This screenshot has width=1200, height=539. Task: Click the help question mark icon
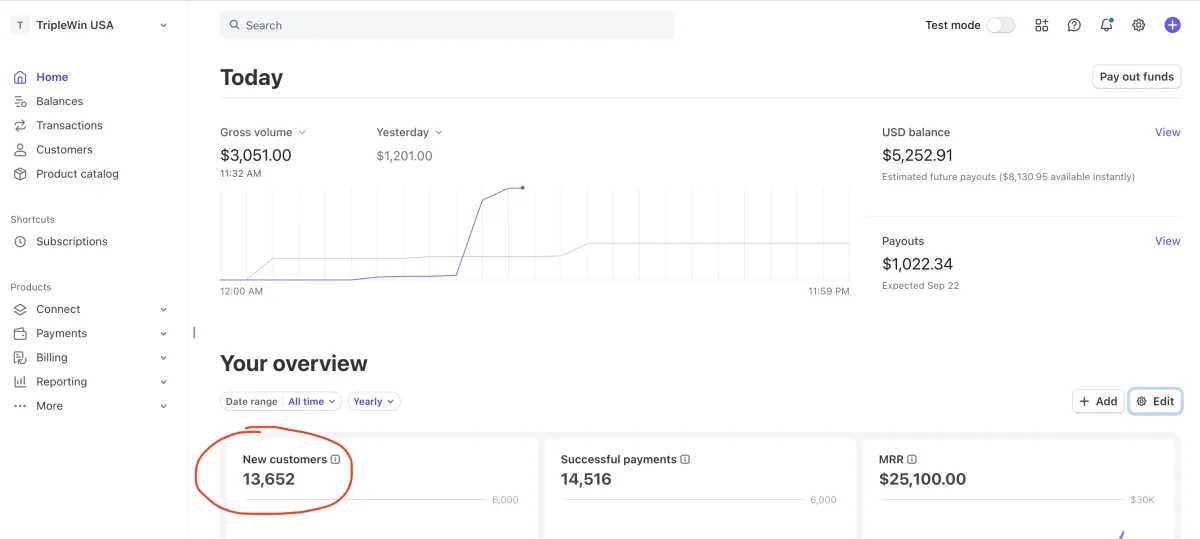pyautogui.click(x=1074, y=25)
